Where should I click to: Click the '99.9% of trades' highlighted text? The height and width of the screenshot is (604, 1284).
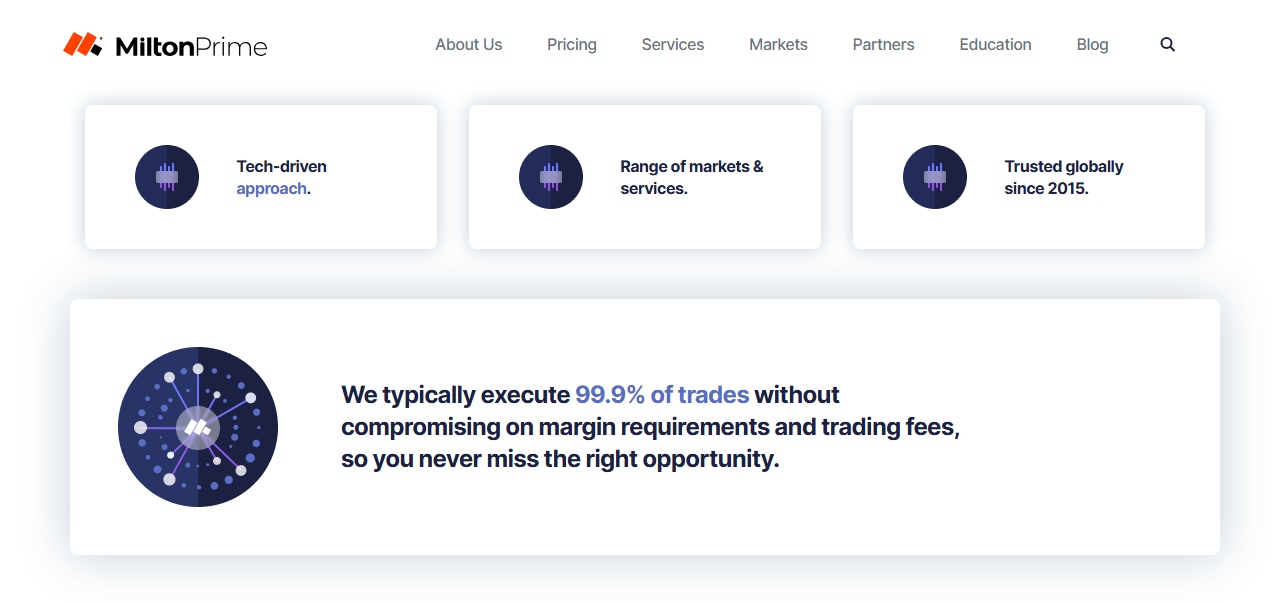[x=662, y=394]
